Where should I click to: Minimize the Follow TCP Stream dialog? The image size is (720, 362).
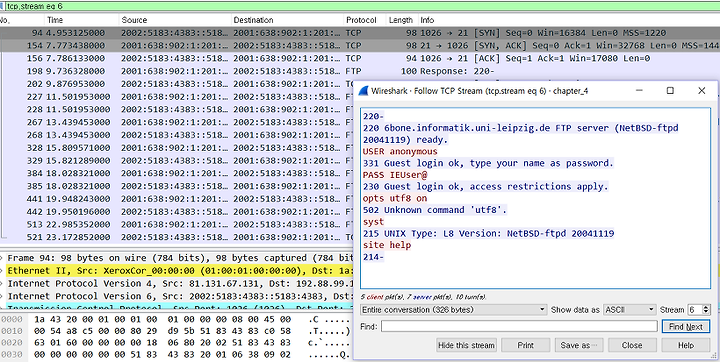point(640,90)
